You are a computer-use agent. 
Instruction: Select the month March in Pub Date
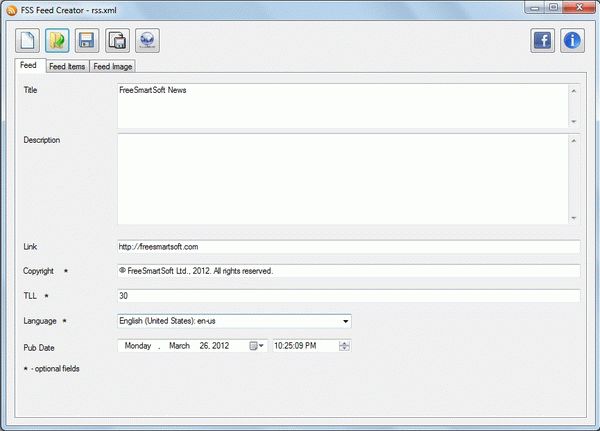pos(179,346)
